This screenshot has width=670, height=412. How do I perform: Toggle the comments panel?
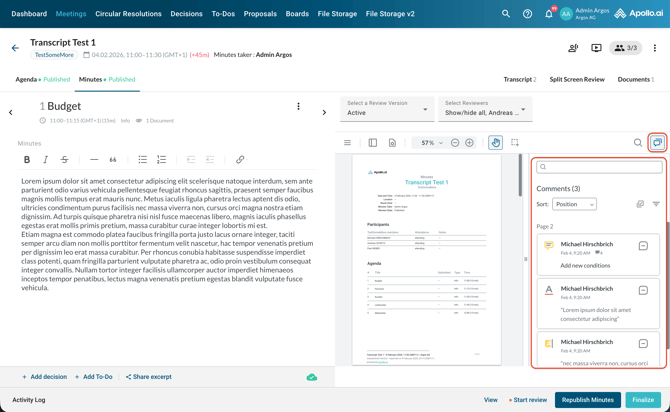pos(657,143)
